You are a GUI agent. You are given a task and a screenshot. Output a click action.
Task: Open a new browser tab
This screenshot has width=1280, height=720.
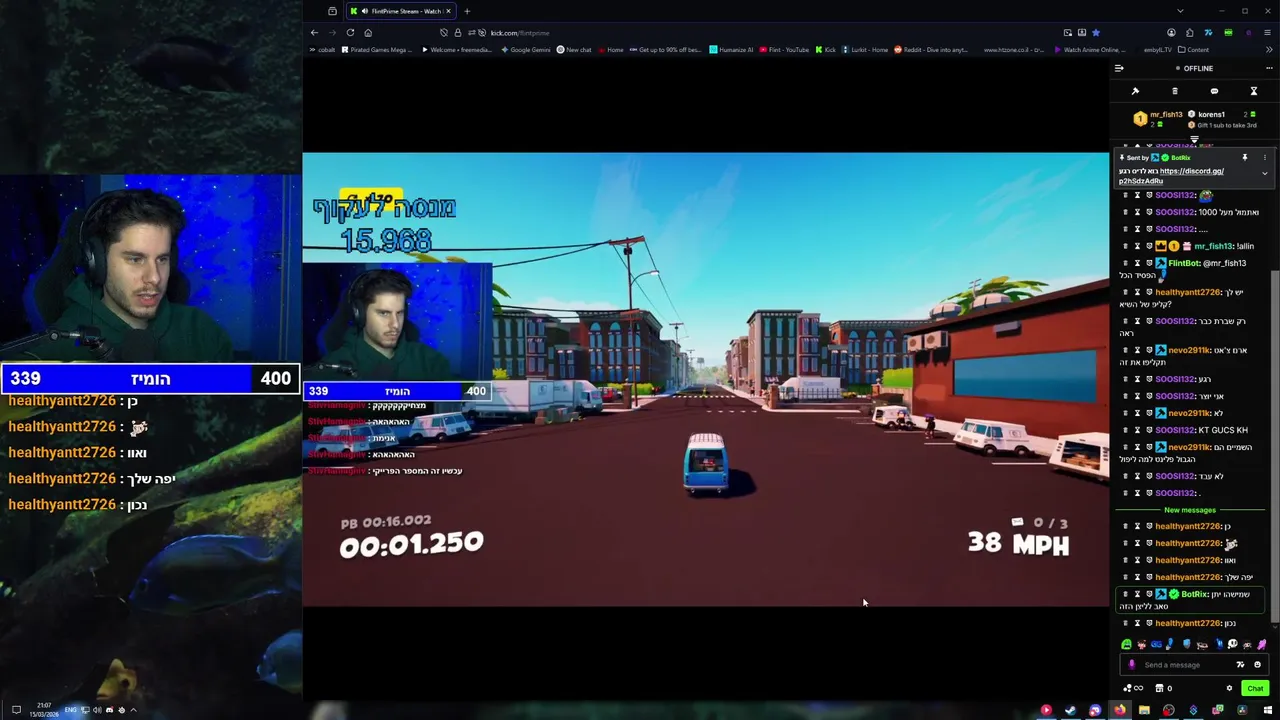tap(467, 11)
